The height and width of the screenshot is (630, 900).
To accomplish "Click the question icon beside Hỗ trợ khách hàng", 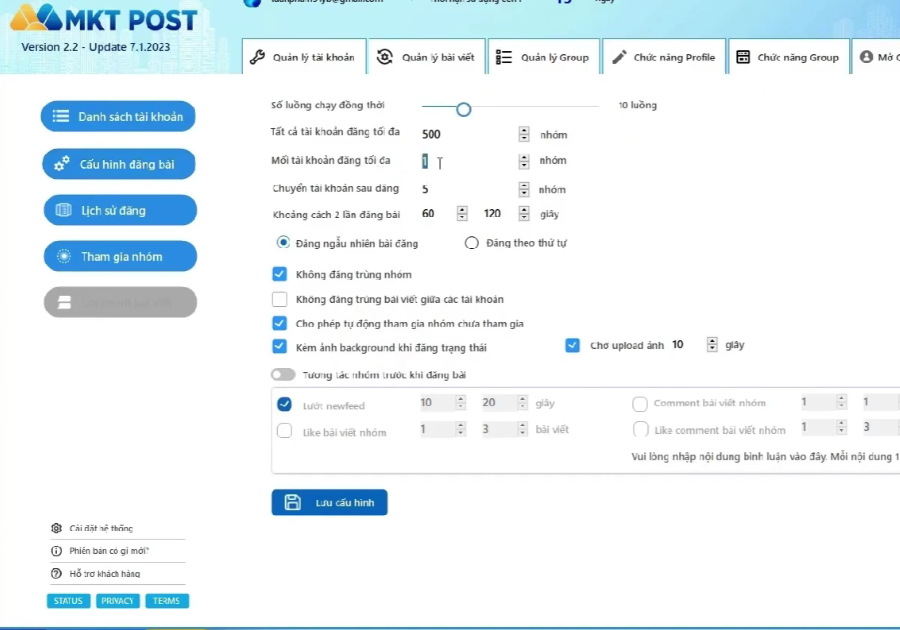I will pyautogui.click(x=56, y=573).
